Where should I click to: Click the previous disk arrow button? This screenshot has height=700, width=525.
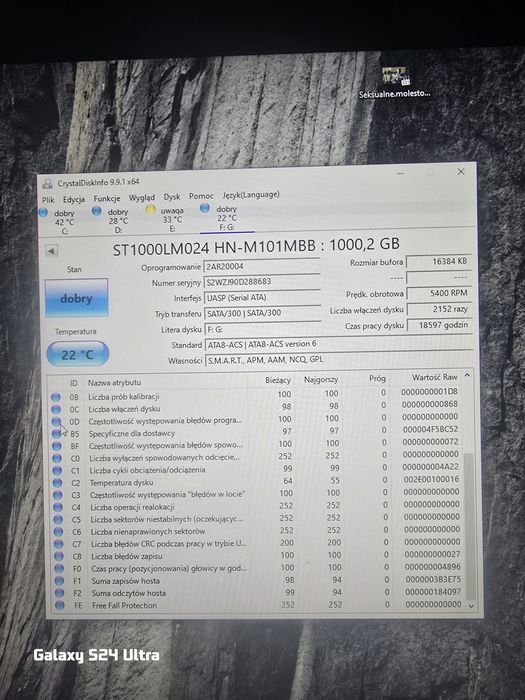51,251
